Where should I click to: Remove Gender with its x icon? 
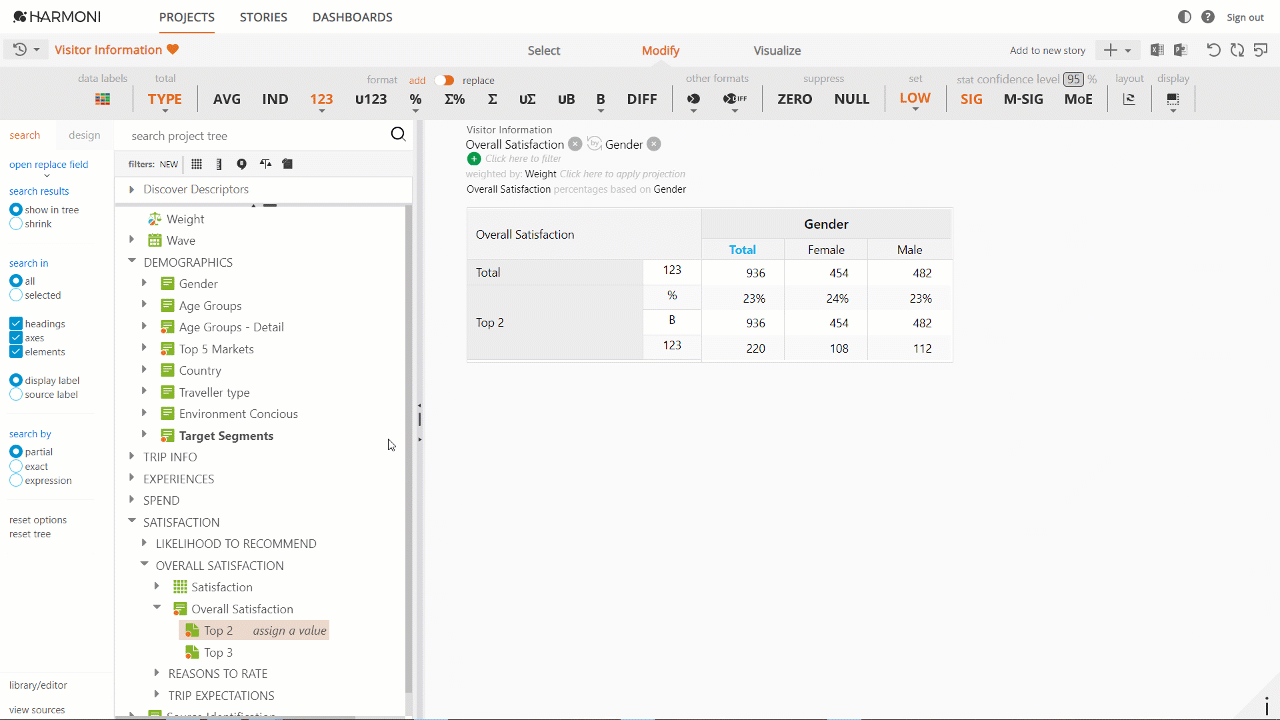[x=653, y=144]
